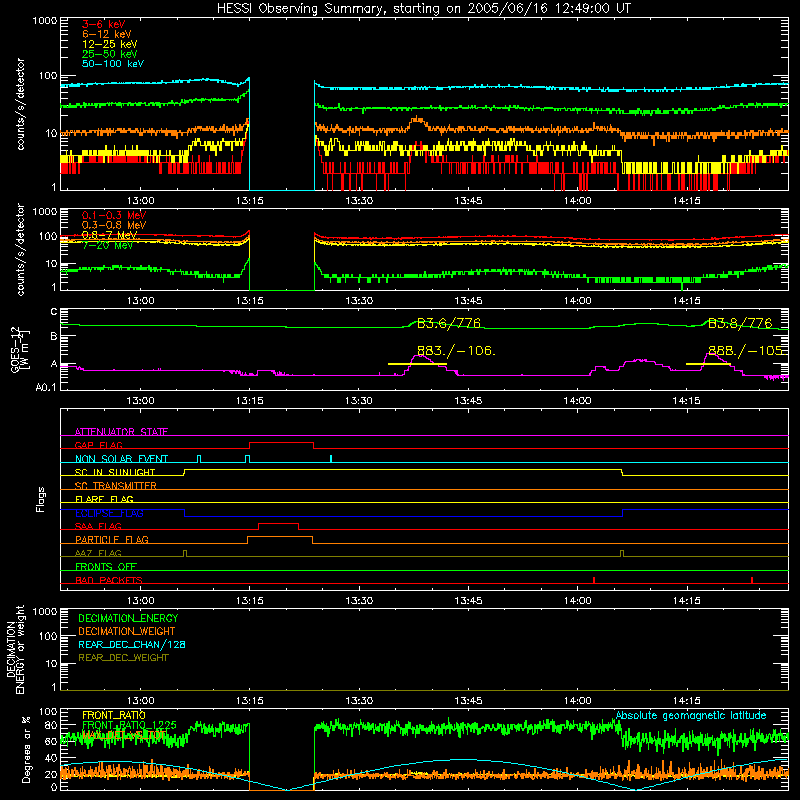Click the 0.8-7 MeV legend label
Image resolution: width=800 pixels, height=800 pixels.
pyautogui.click(x=110, y=235)
